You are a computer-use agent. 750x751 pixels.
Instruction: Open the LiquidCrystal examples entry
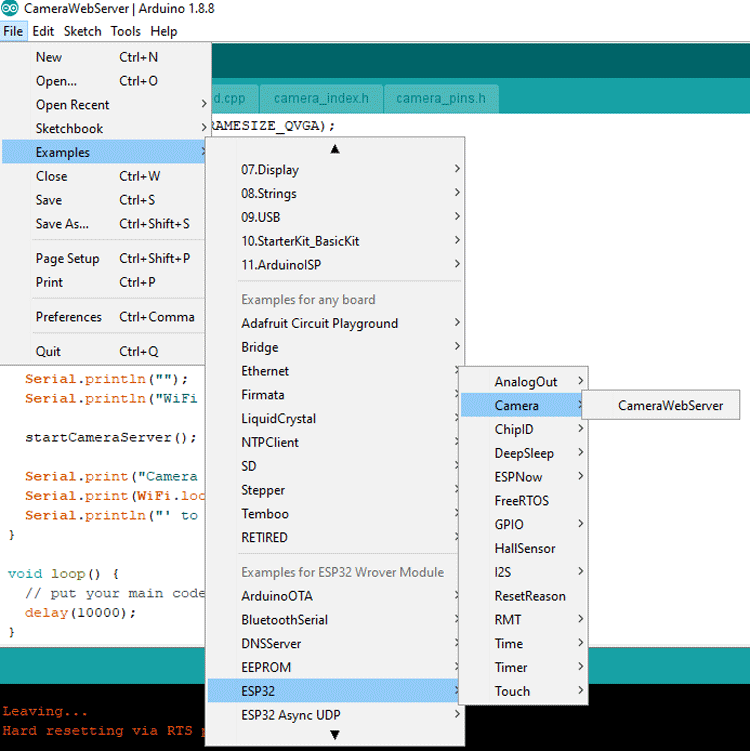click(334, 419)
